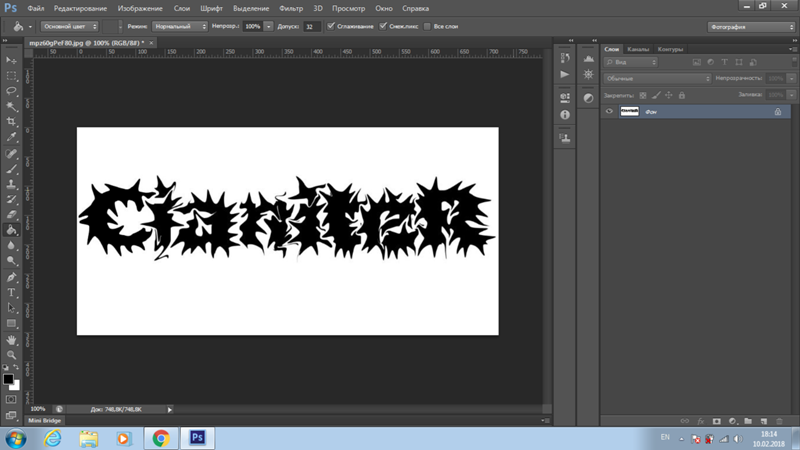Select the Hand tool
This screenshot has width=800, height=450.
point(11,340)
